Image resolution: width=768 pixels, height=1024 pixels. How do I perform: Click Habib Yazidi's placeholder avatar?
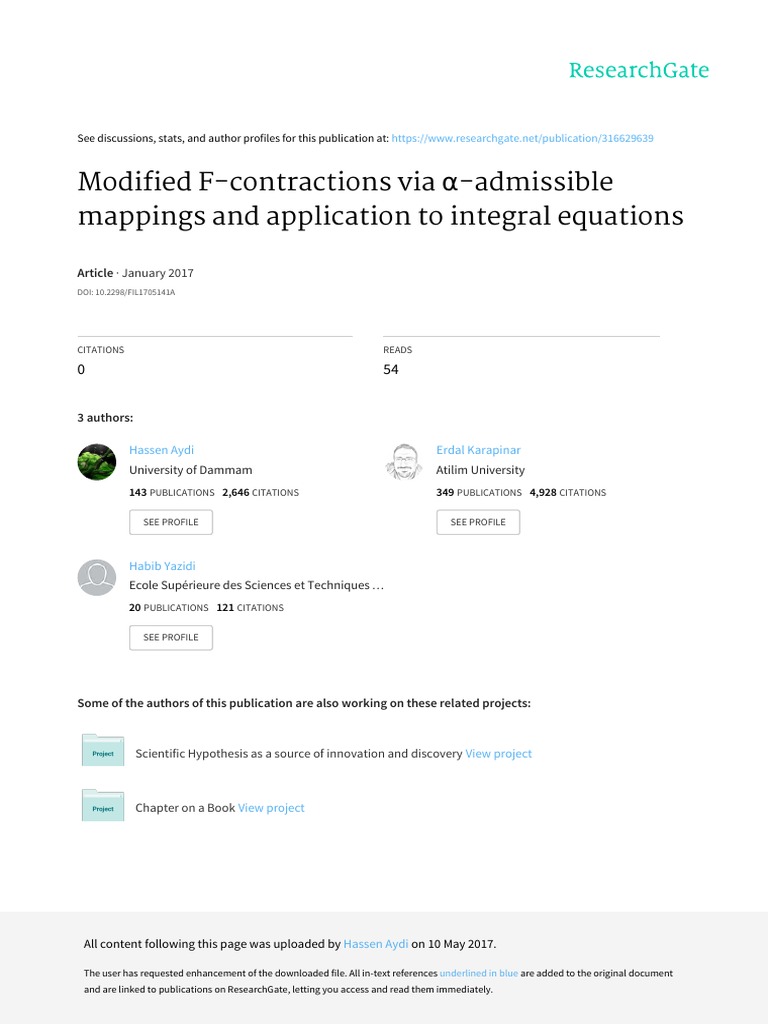(96, 577)
